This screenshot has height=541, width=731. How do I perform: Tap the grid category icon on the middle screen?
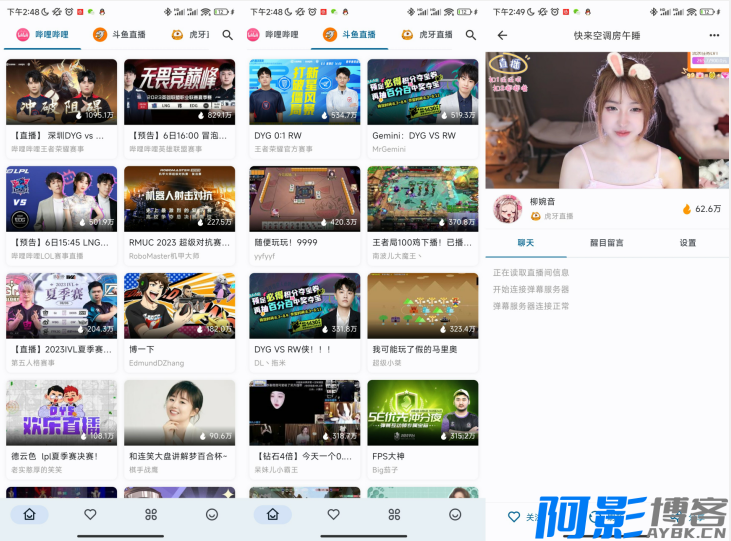tap(394, 514)
